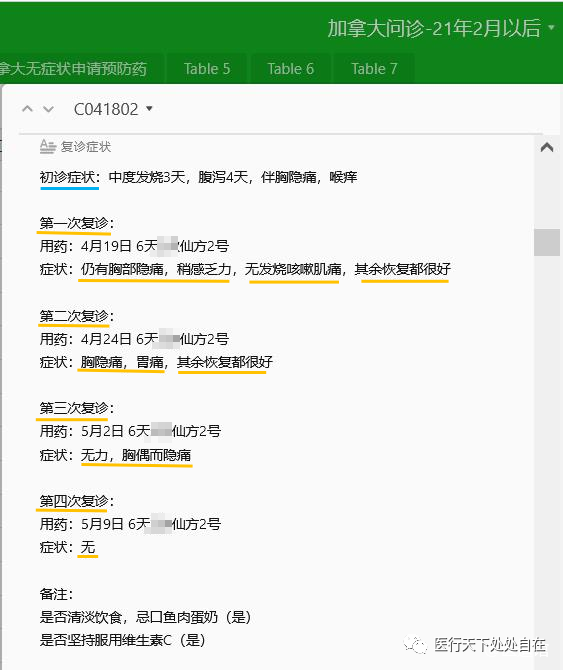Click the 4月19日 medication line
This screenshot has height=670, width=563.
point(134,246)
